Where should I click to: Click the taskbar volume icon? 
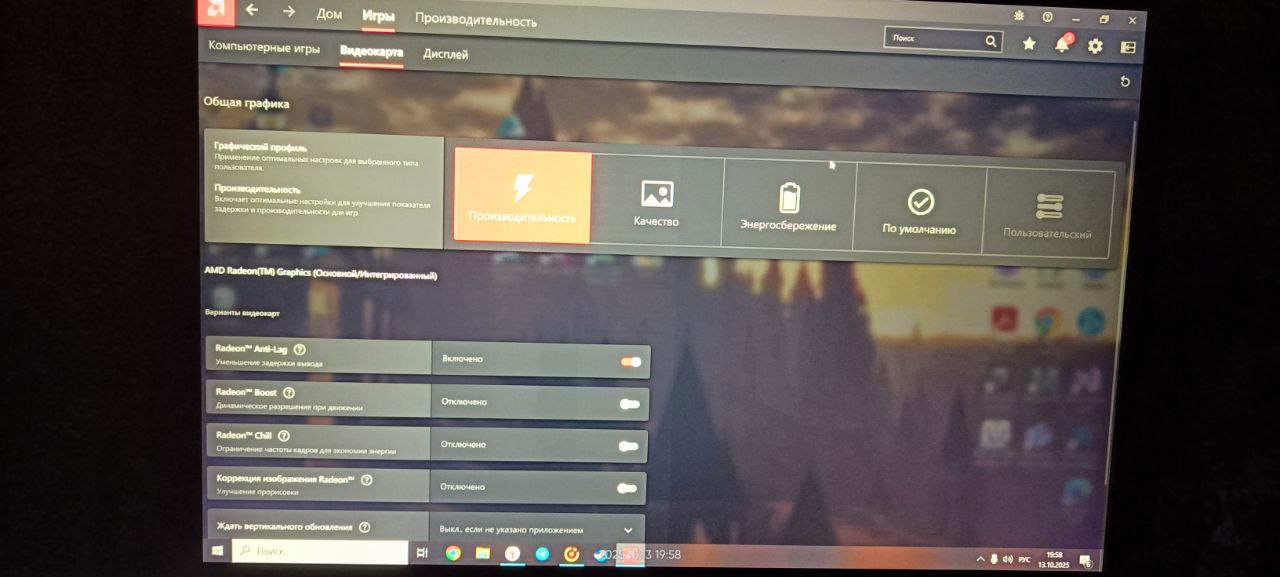[x=1007, y=559]
